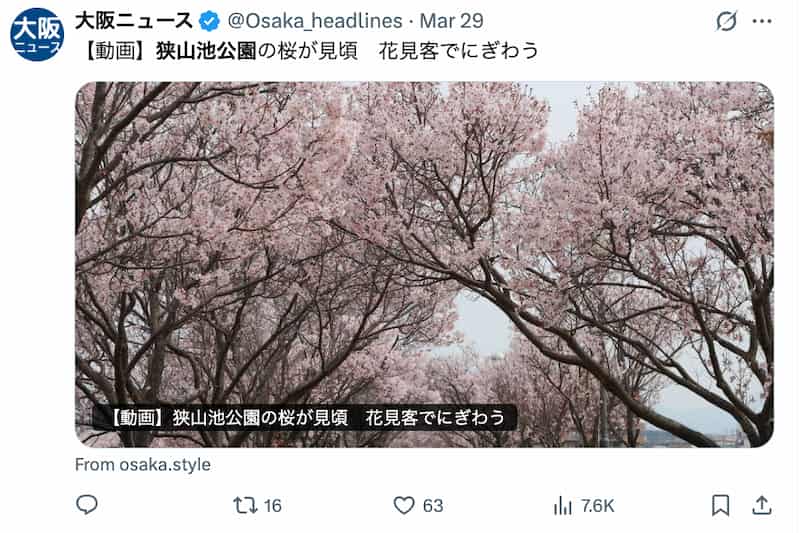Image resolution: width=800 pixels, height=533 pixels.
Task: Click the 16 repost count
Action: pyautogui.click(x=272, y=505)
